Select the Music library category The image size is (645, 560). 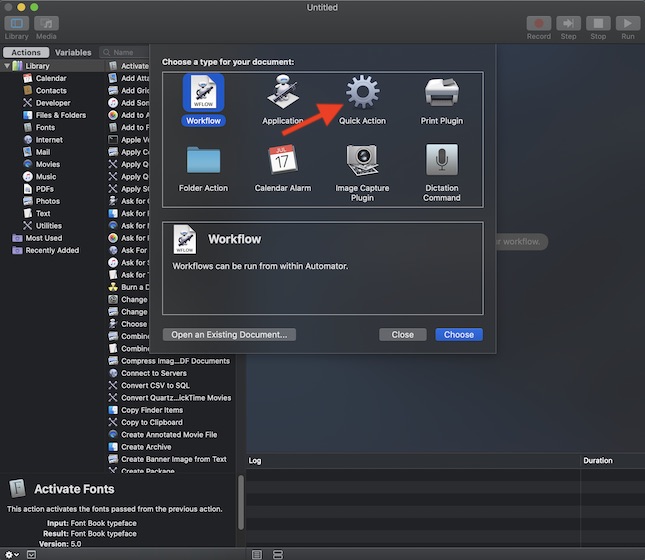point(46,177)
